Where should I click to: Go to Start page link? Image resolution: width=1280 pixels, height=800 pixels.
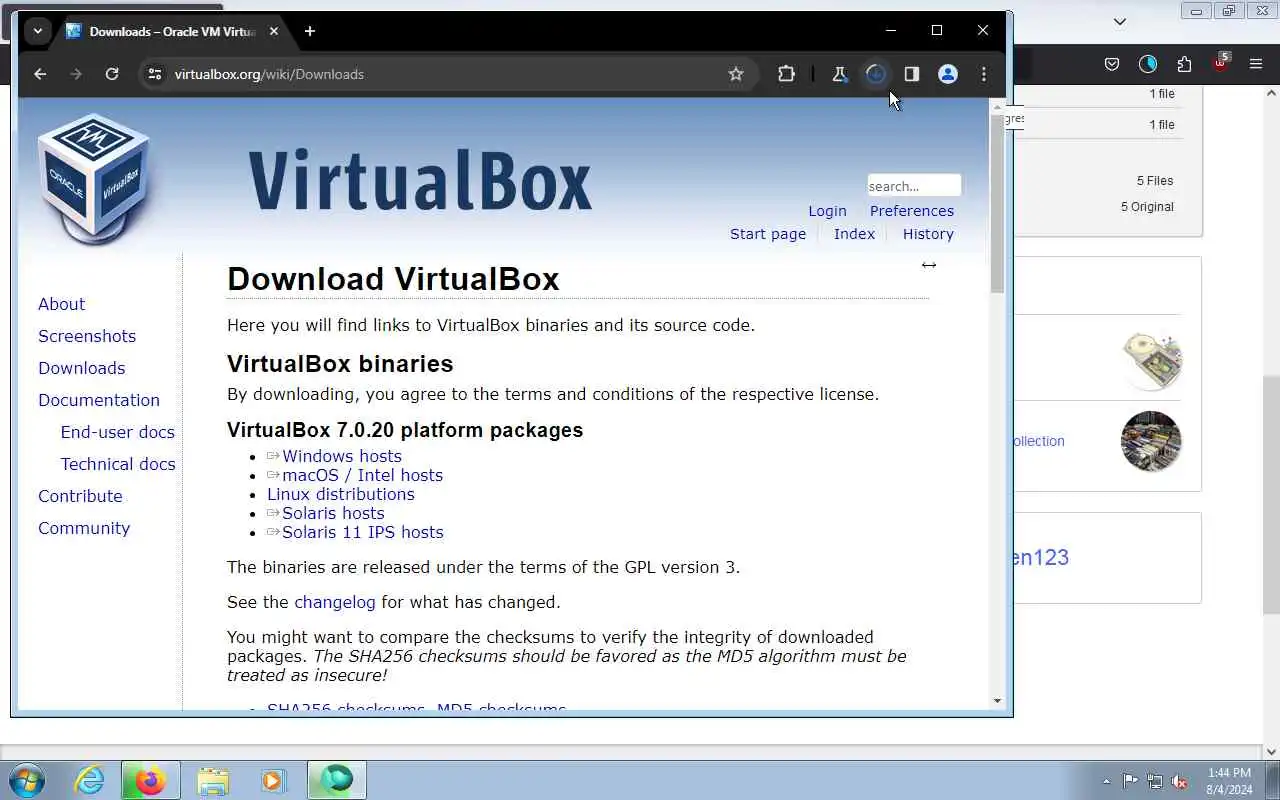click(768, 234)
